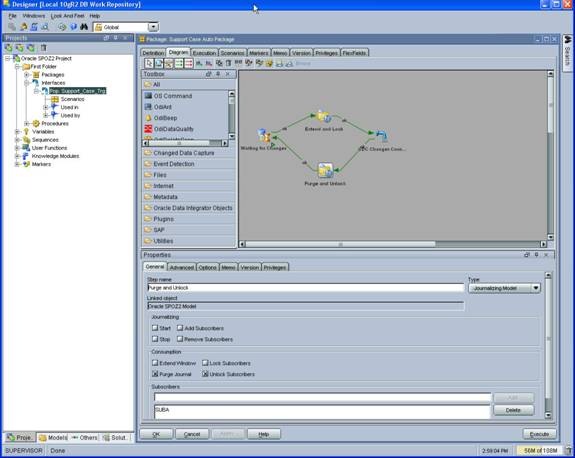Switch to the Definition tab of package
This screenshot has width=575, height=458.
153,53
